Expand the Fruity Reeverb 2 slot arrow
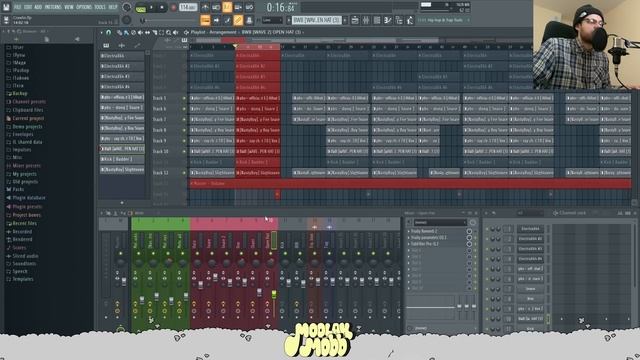Image resolution: width=640 pixels, height=360 pixels. click(x=409, y=231)
